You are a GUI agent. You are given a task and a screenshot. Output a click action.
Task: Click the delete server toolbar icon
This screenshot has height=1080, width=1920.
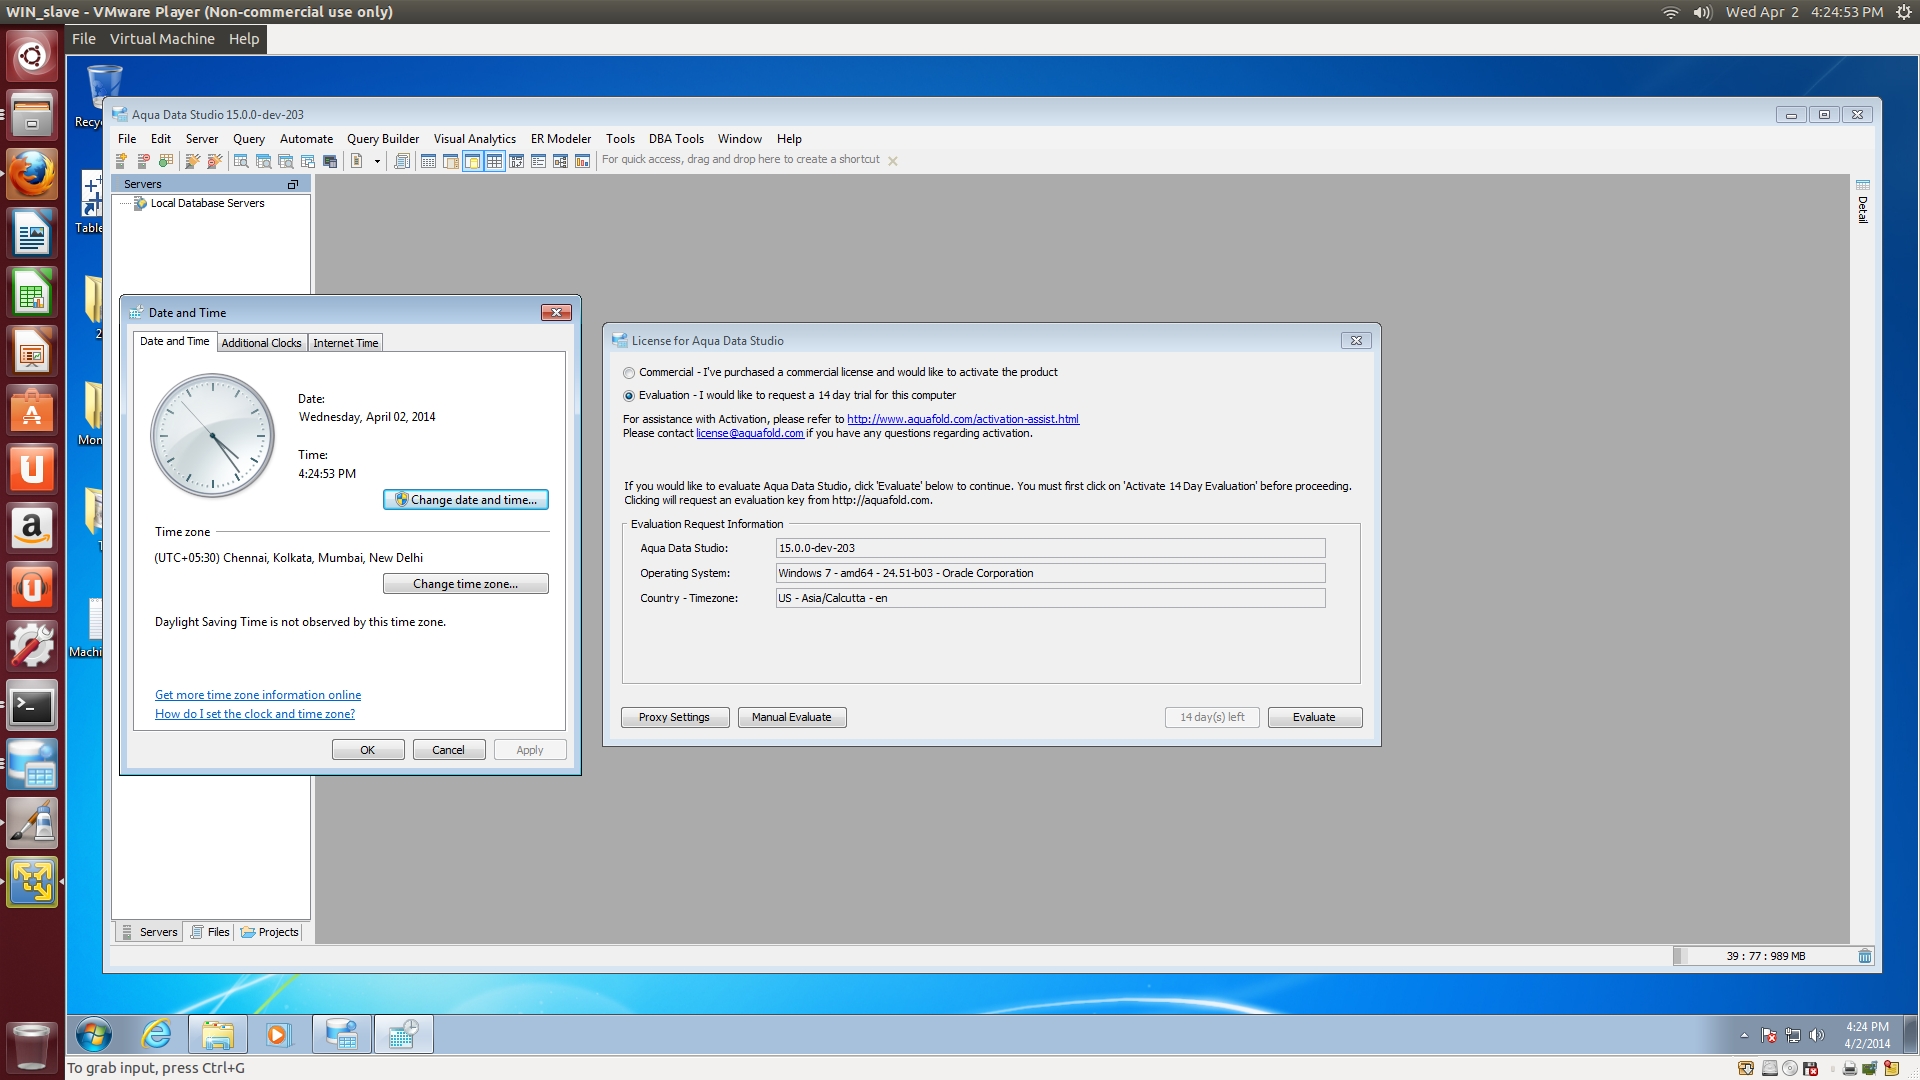pos(143,161)
